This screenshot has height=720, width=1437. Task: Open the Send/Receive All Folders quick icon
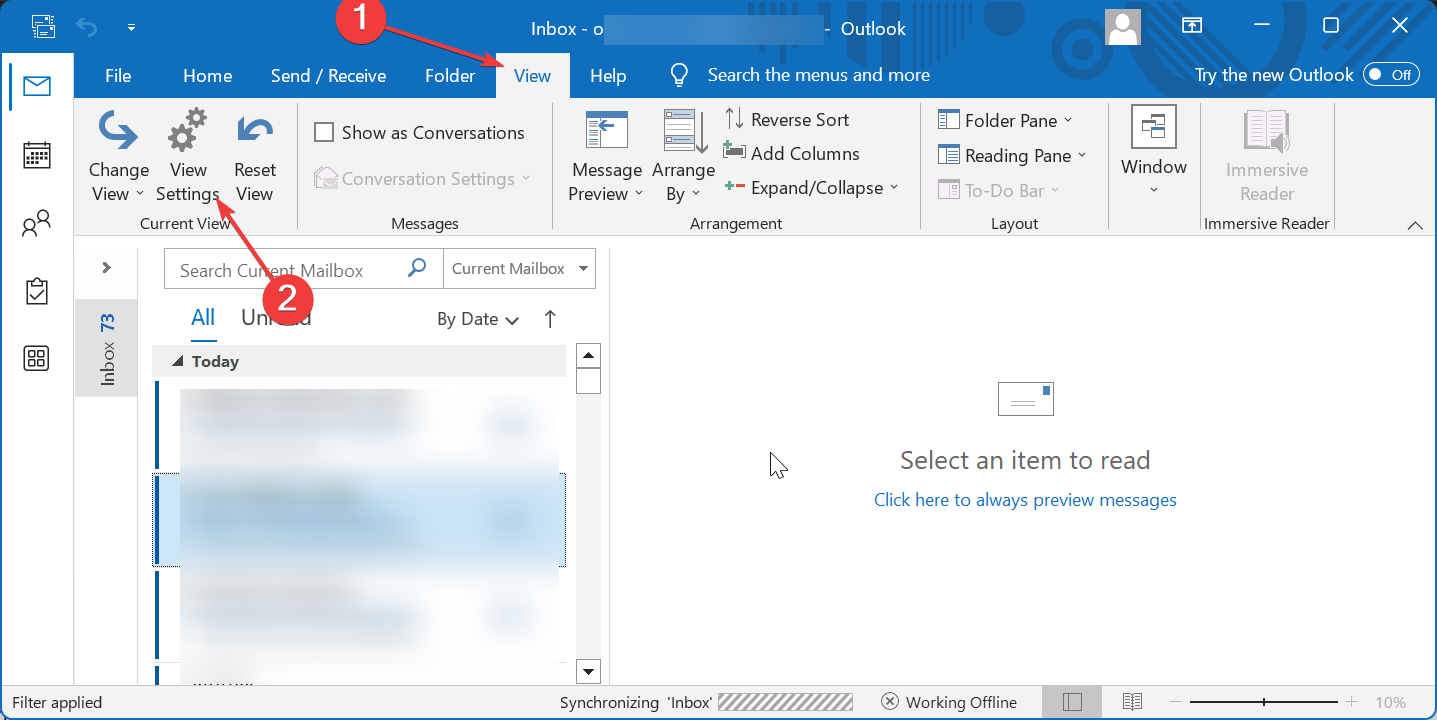pos(43,27)
